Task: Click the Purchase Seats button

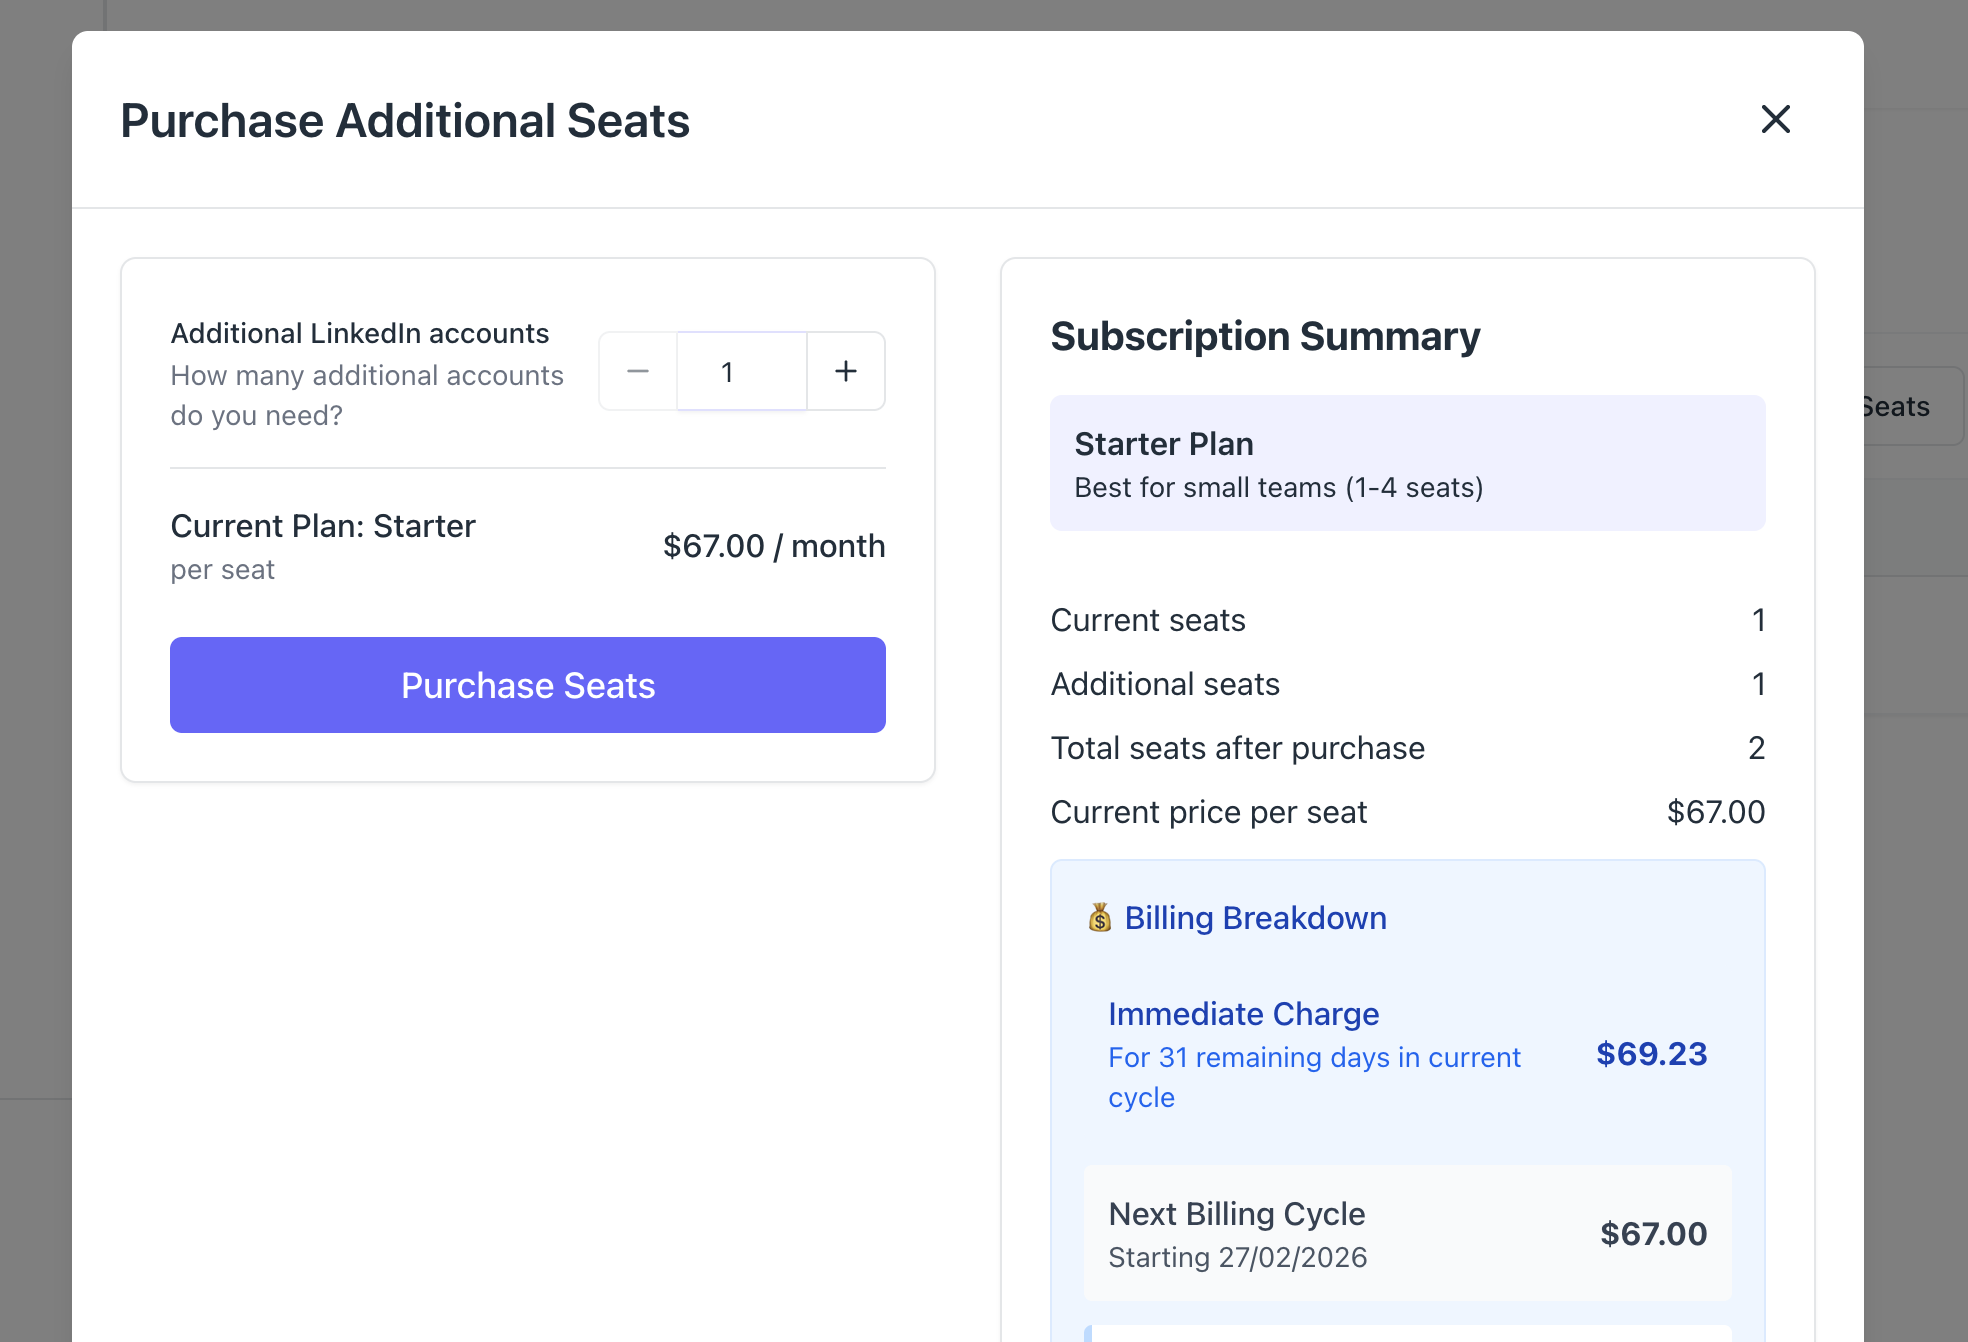Action: [x=527, y=685]
